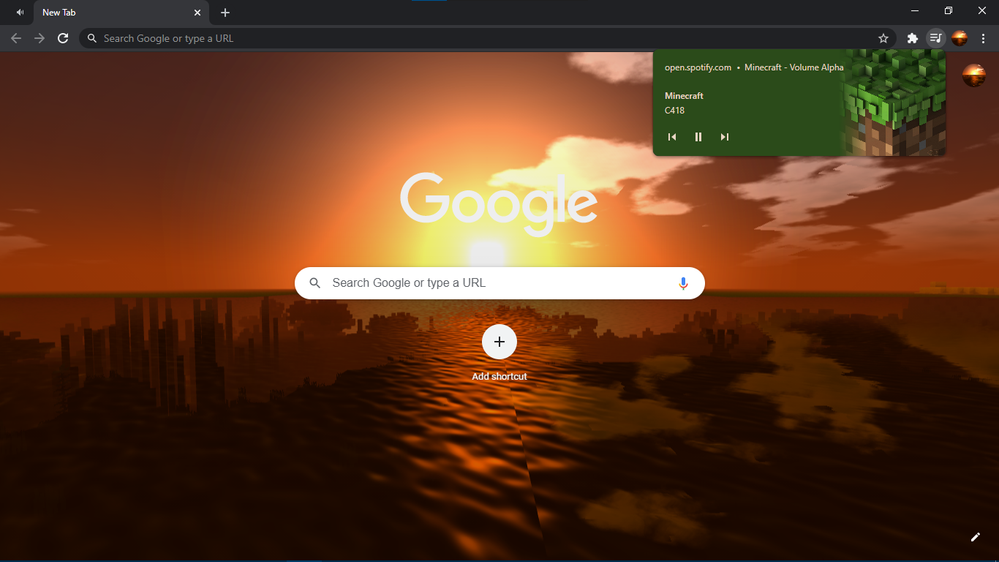Close the New Tab tab
The image size is (999, 562).
[198, 13]
